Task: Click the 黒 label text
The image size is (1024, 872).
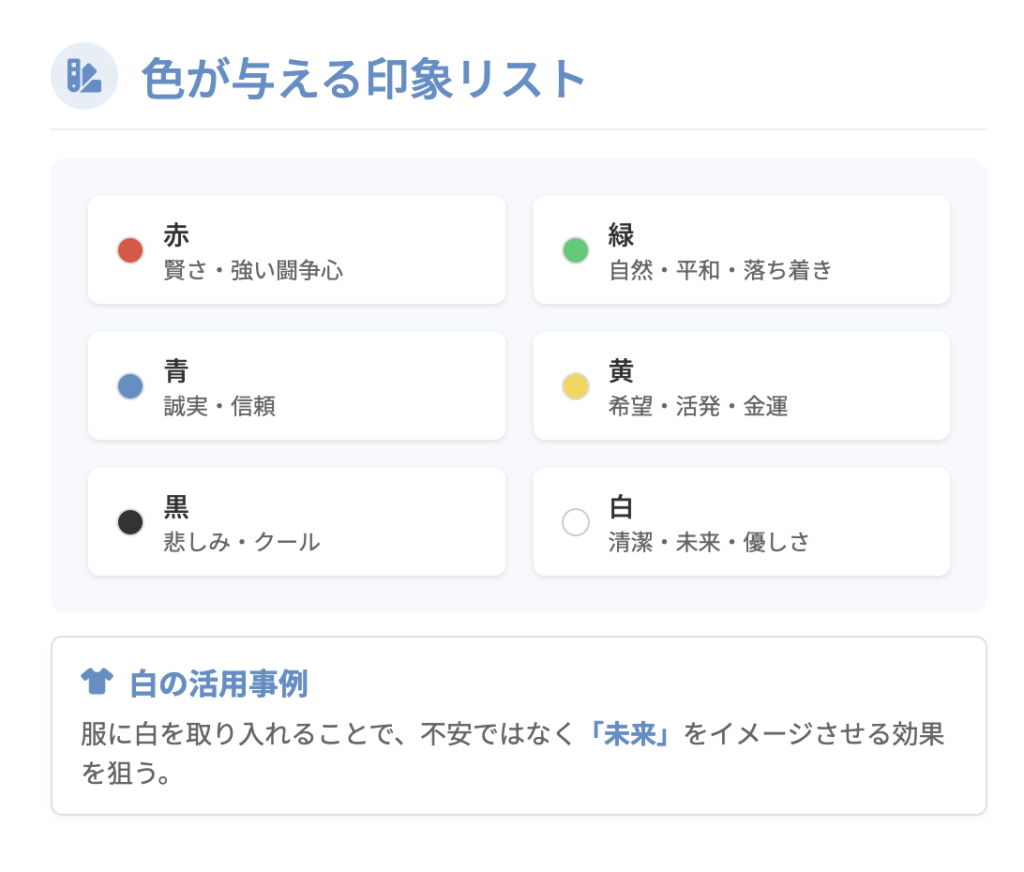Action: tap(176, 508)
